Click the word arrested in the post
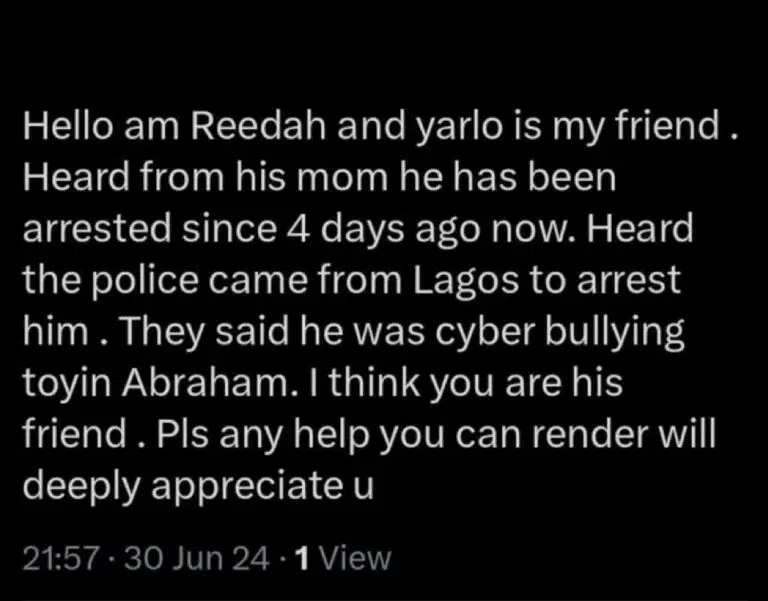768x601 pixels. (86, 230)
